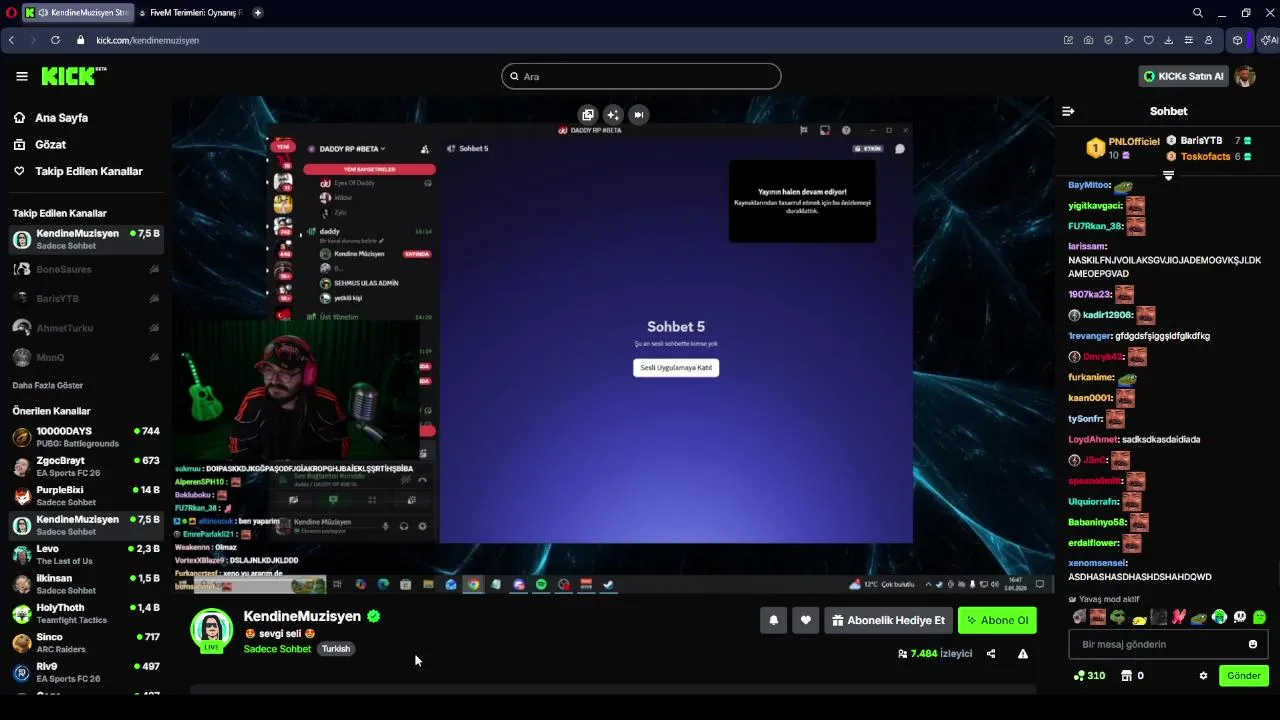
Task: Open Opera snapshot camera icon
Action: (x=1088, y=40)
